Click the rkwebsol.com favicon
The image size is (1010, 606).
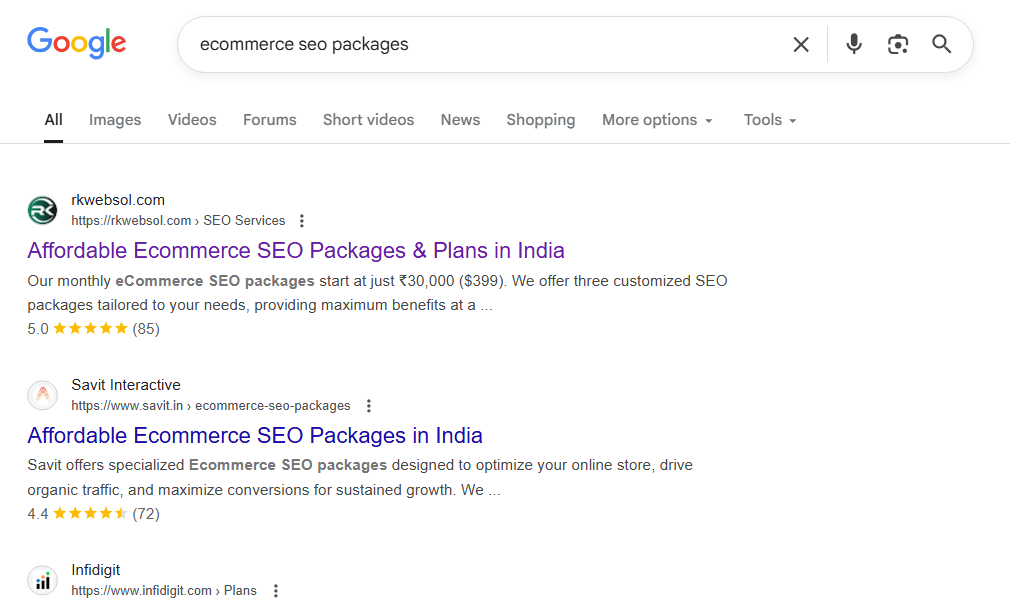tap(43, 211)
